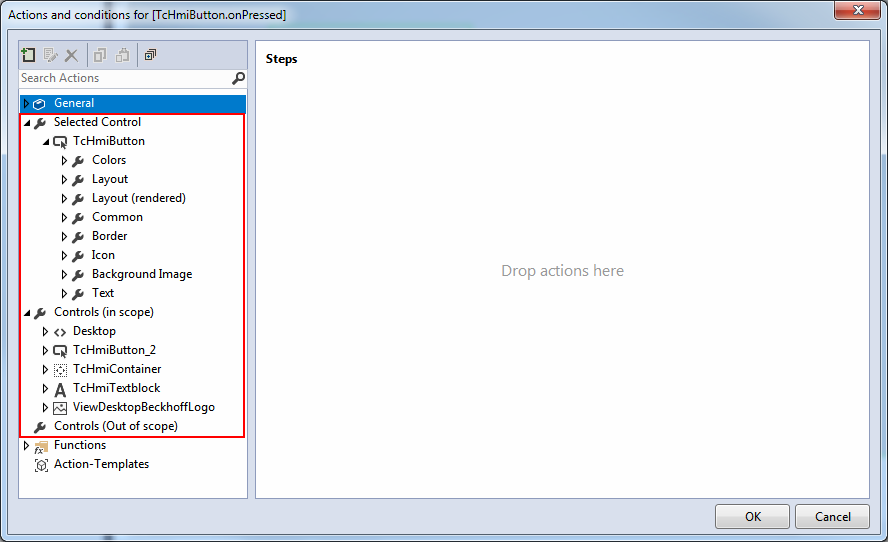Click Controls (Out of scope) wrench icon
The image size is (888, 542).
(x=40, y=426)
